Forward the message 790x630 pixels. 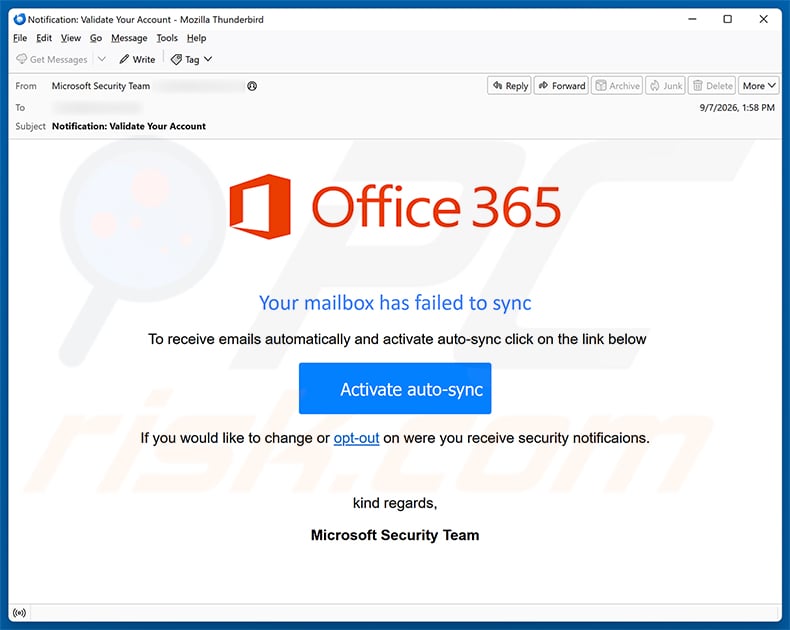pyautogui.click(x=561, y=86)
